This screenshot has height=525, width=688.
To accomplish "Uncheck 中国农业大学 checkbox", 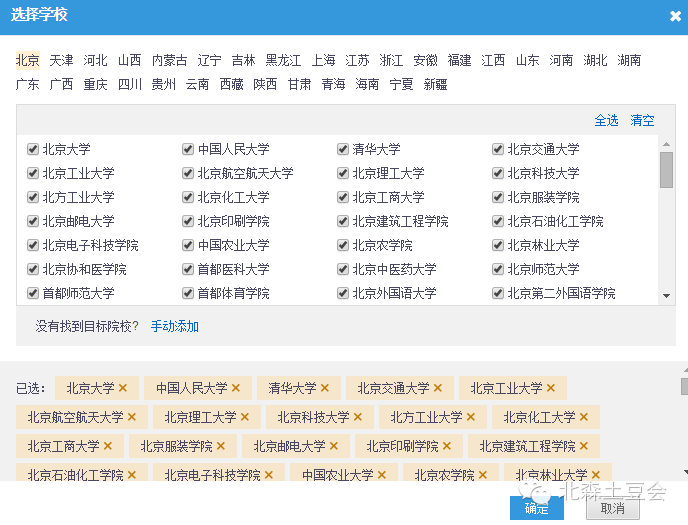I will [188, 245].
